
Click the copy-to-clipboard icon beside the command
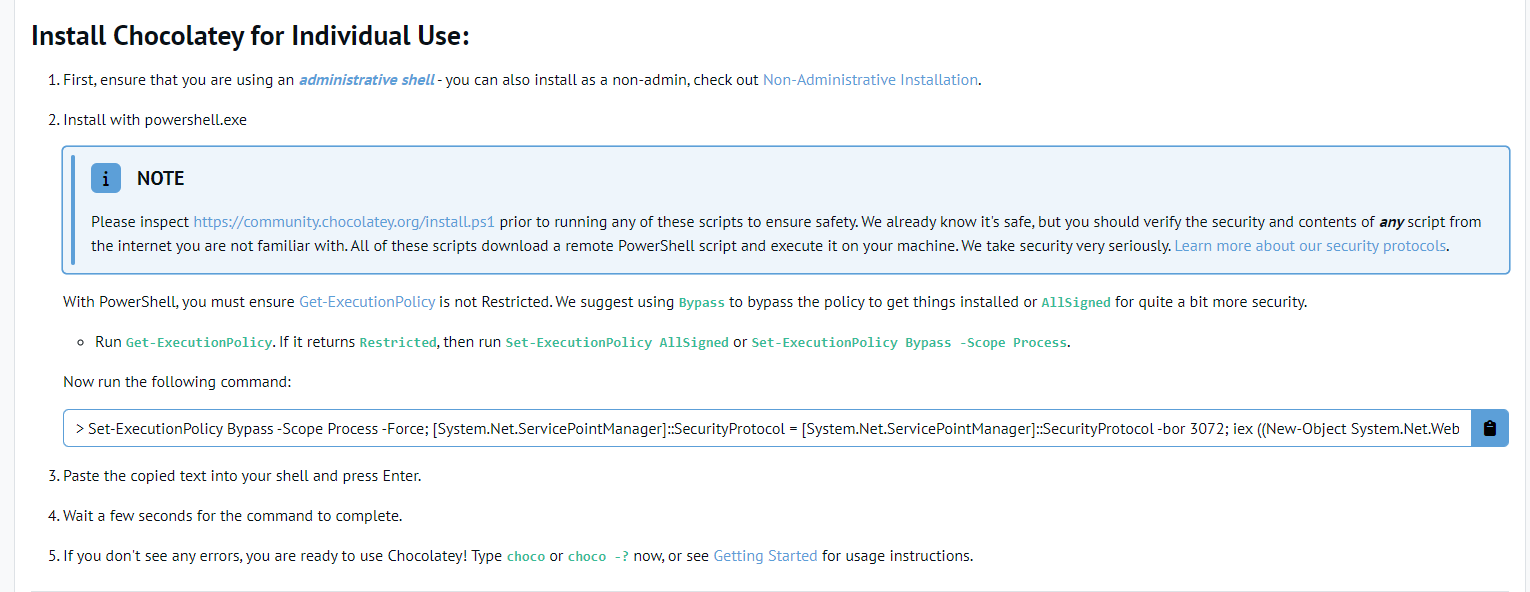click(1490, 428)
